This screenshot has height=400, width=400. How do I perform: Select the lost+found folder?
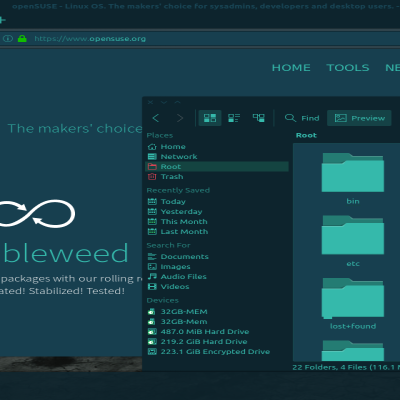353,303
